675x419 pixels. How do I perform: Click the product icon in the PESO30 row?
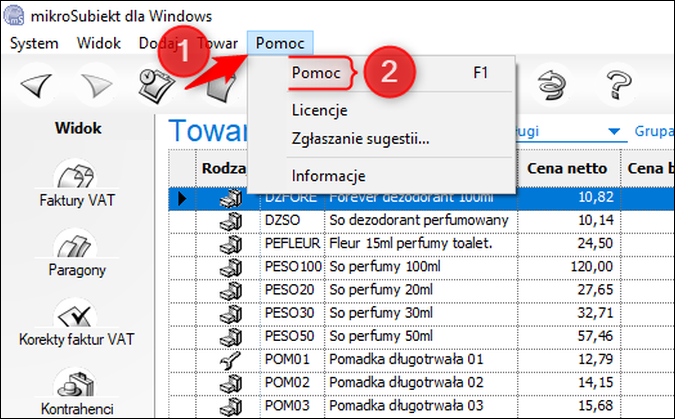click(x=230, y=314)
